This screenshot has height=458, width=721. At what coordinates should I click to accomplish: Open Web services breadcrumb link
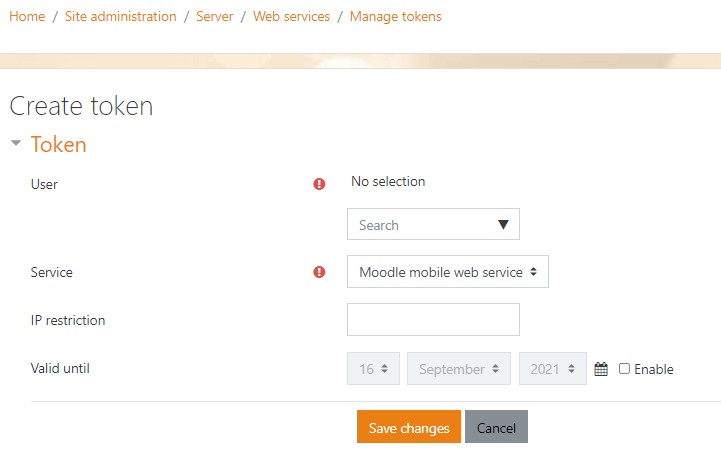[292, 17]
